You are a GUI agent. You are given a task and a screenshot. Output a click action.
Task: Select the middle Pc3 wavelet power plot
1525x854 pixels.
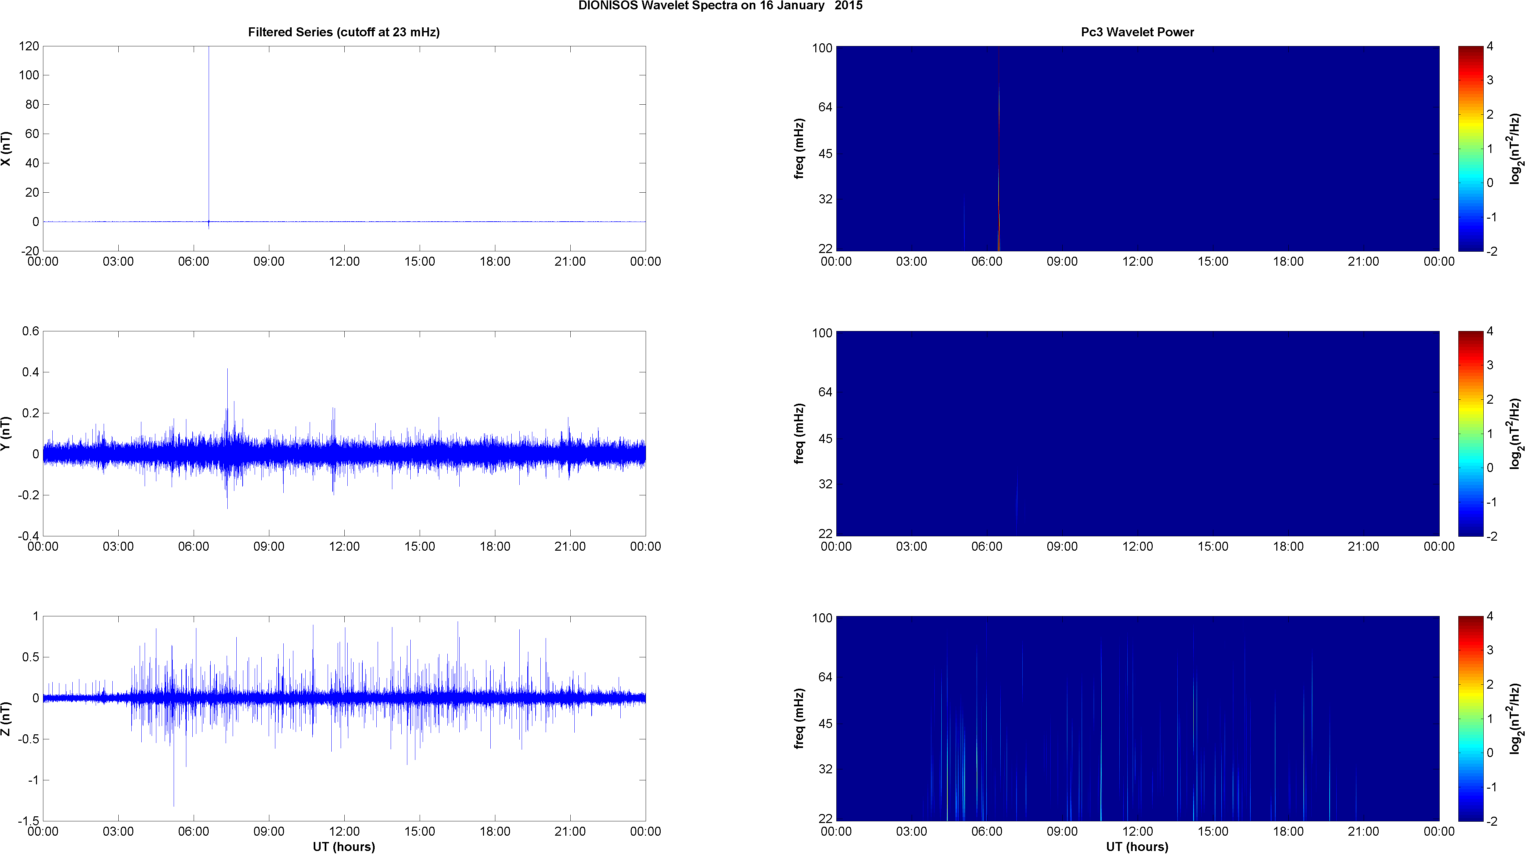[1137, 433]
